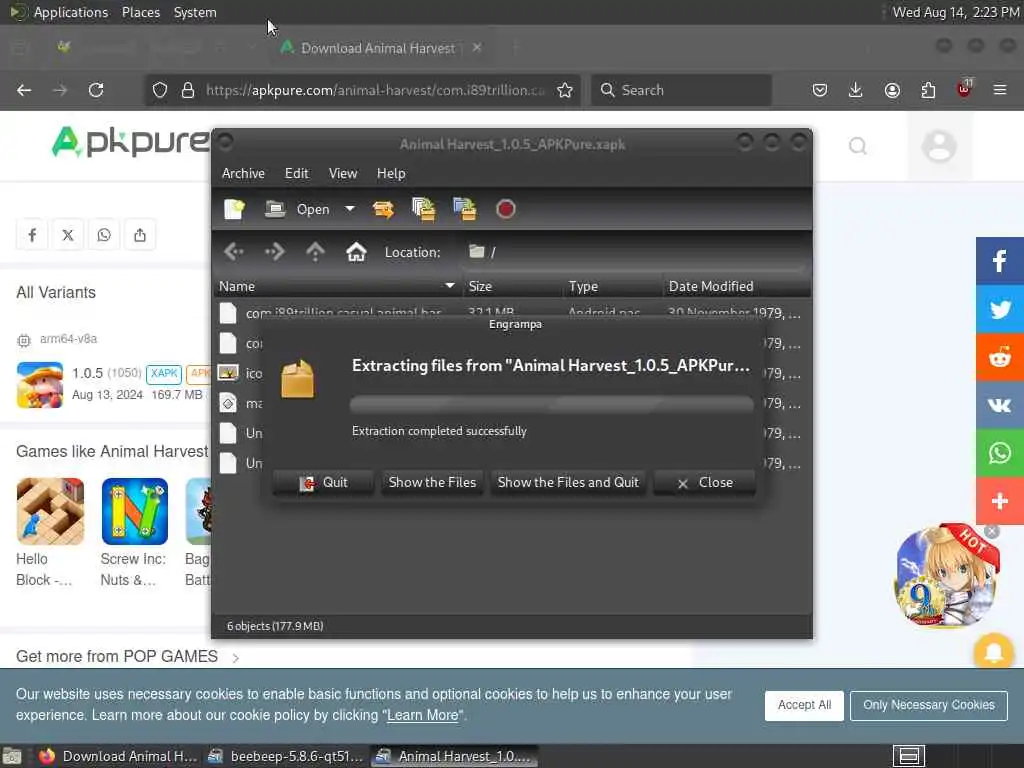This screenshot has width=1024, height=768.
Task: Open Firefox downloads panel
Action: click(x=856, y=90)
